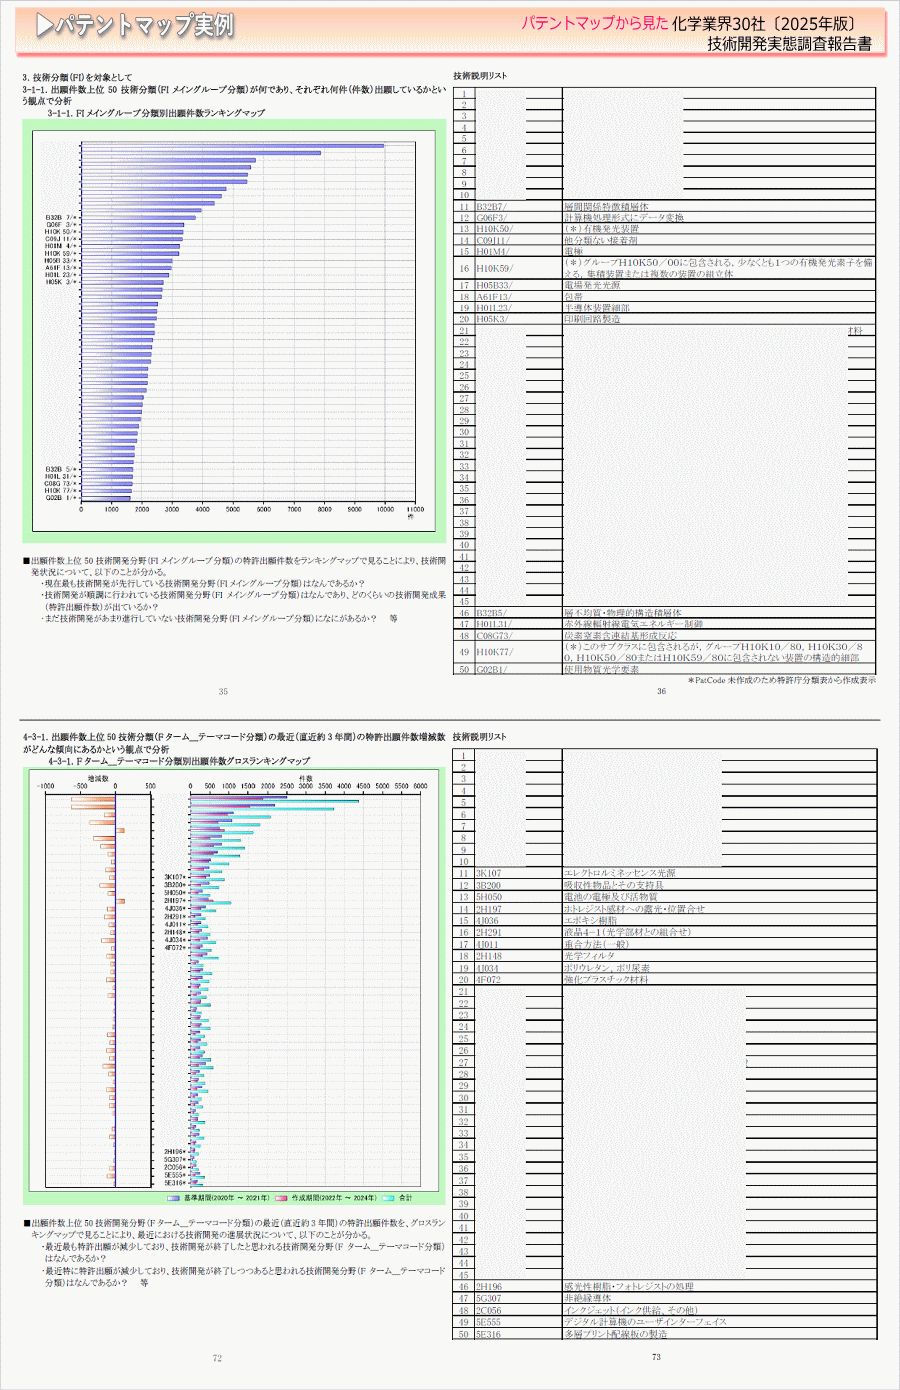Click the パテントマップ実例 header title
The width and height of the screenshot is (900, 1390).
click(x=135, y=26)
